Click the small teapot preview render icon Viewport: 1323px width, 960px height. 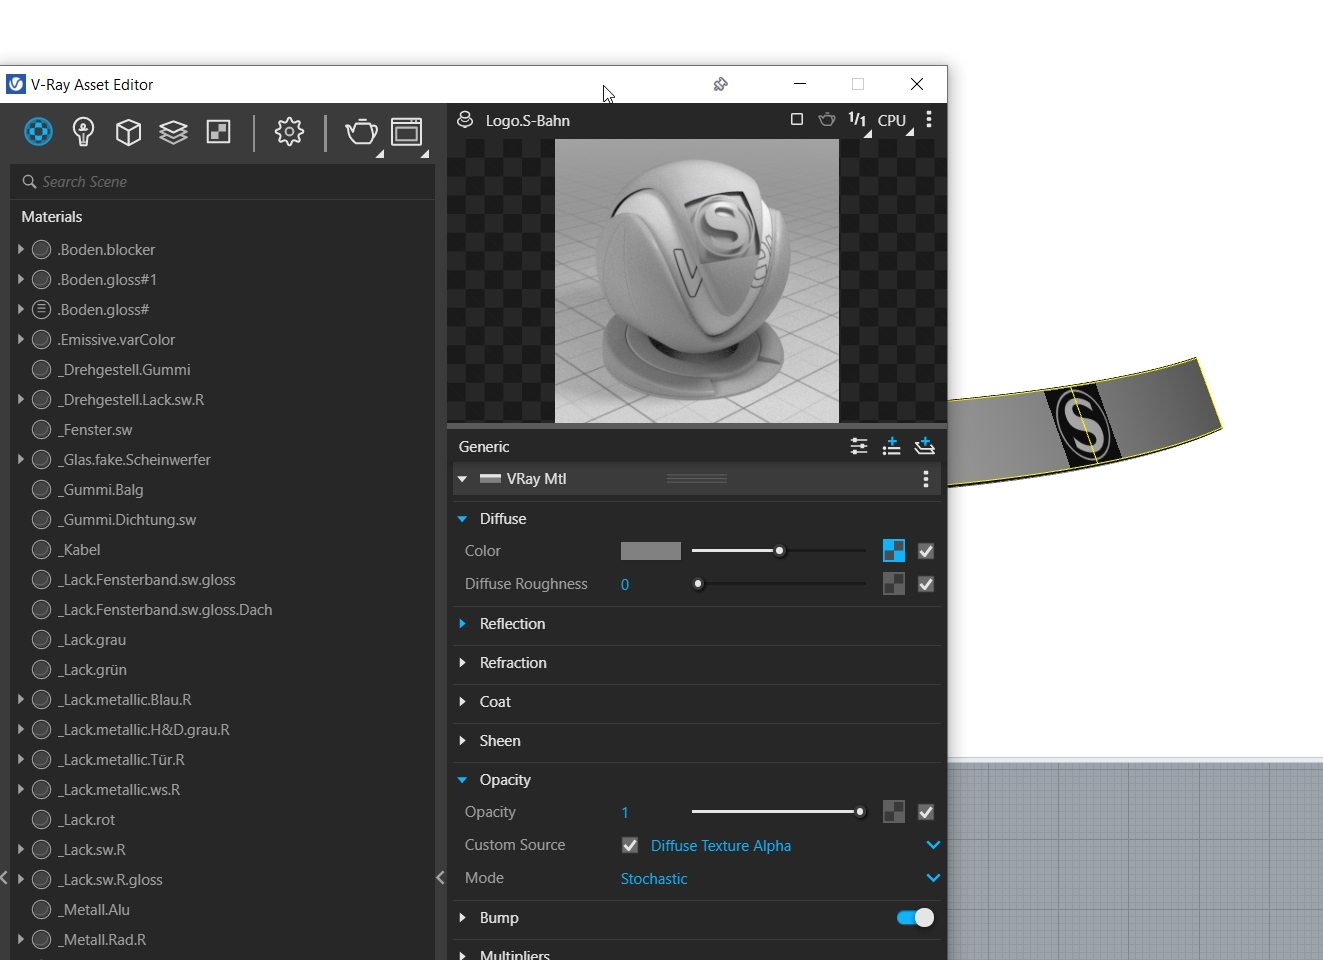[x=827, y=119]
